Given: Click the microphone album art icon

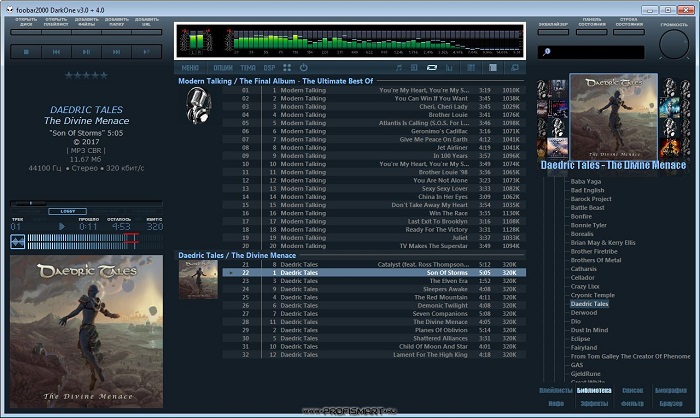Looking at the screenshot, I should [x=198, y=105].
